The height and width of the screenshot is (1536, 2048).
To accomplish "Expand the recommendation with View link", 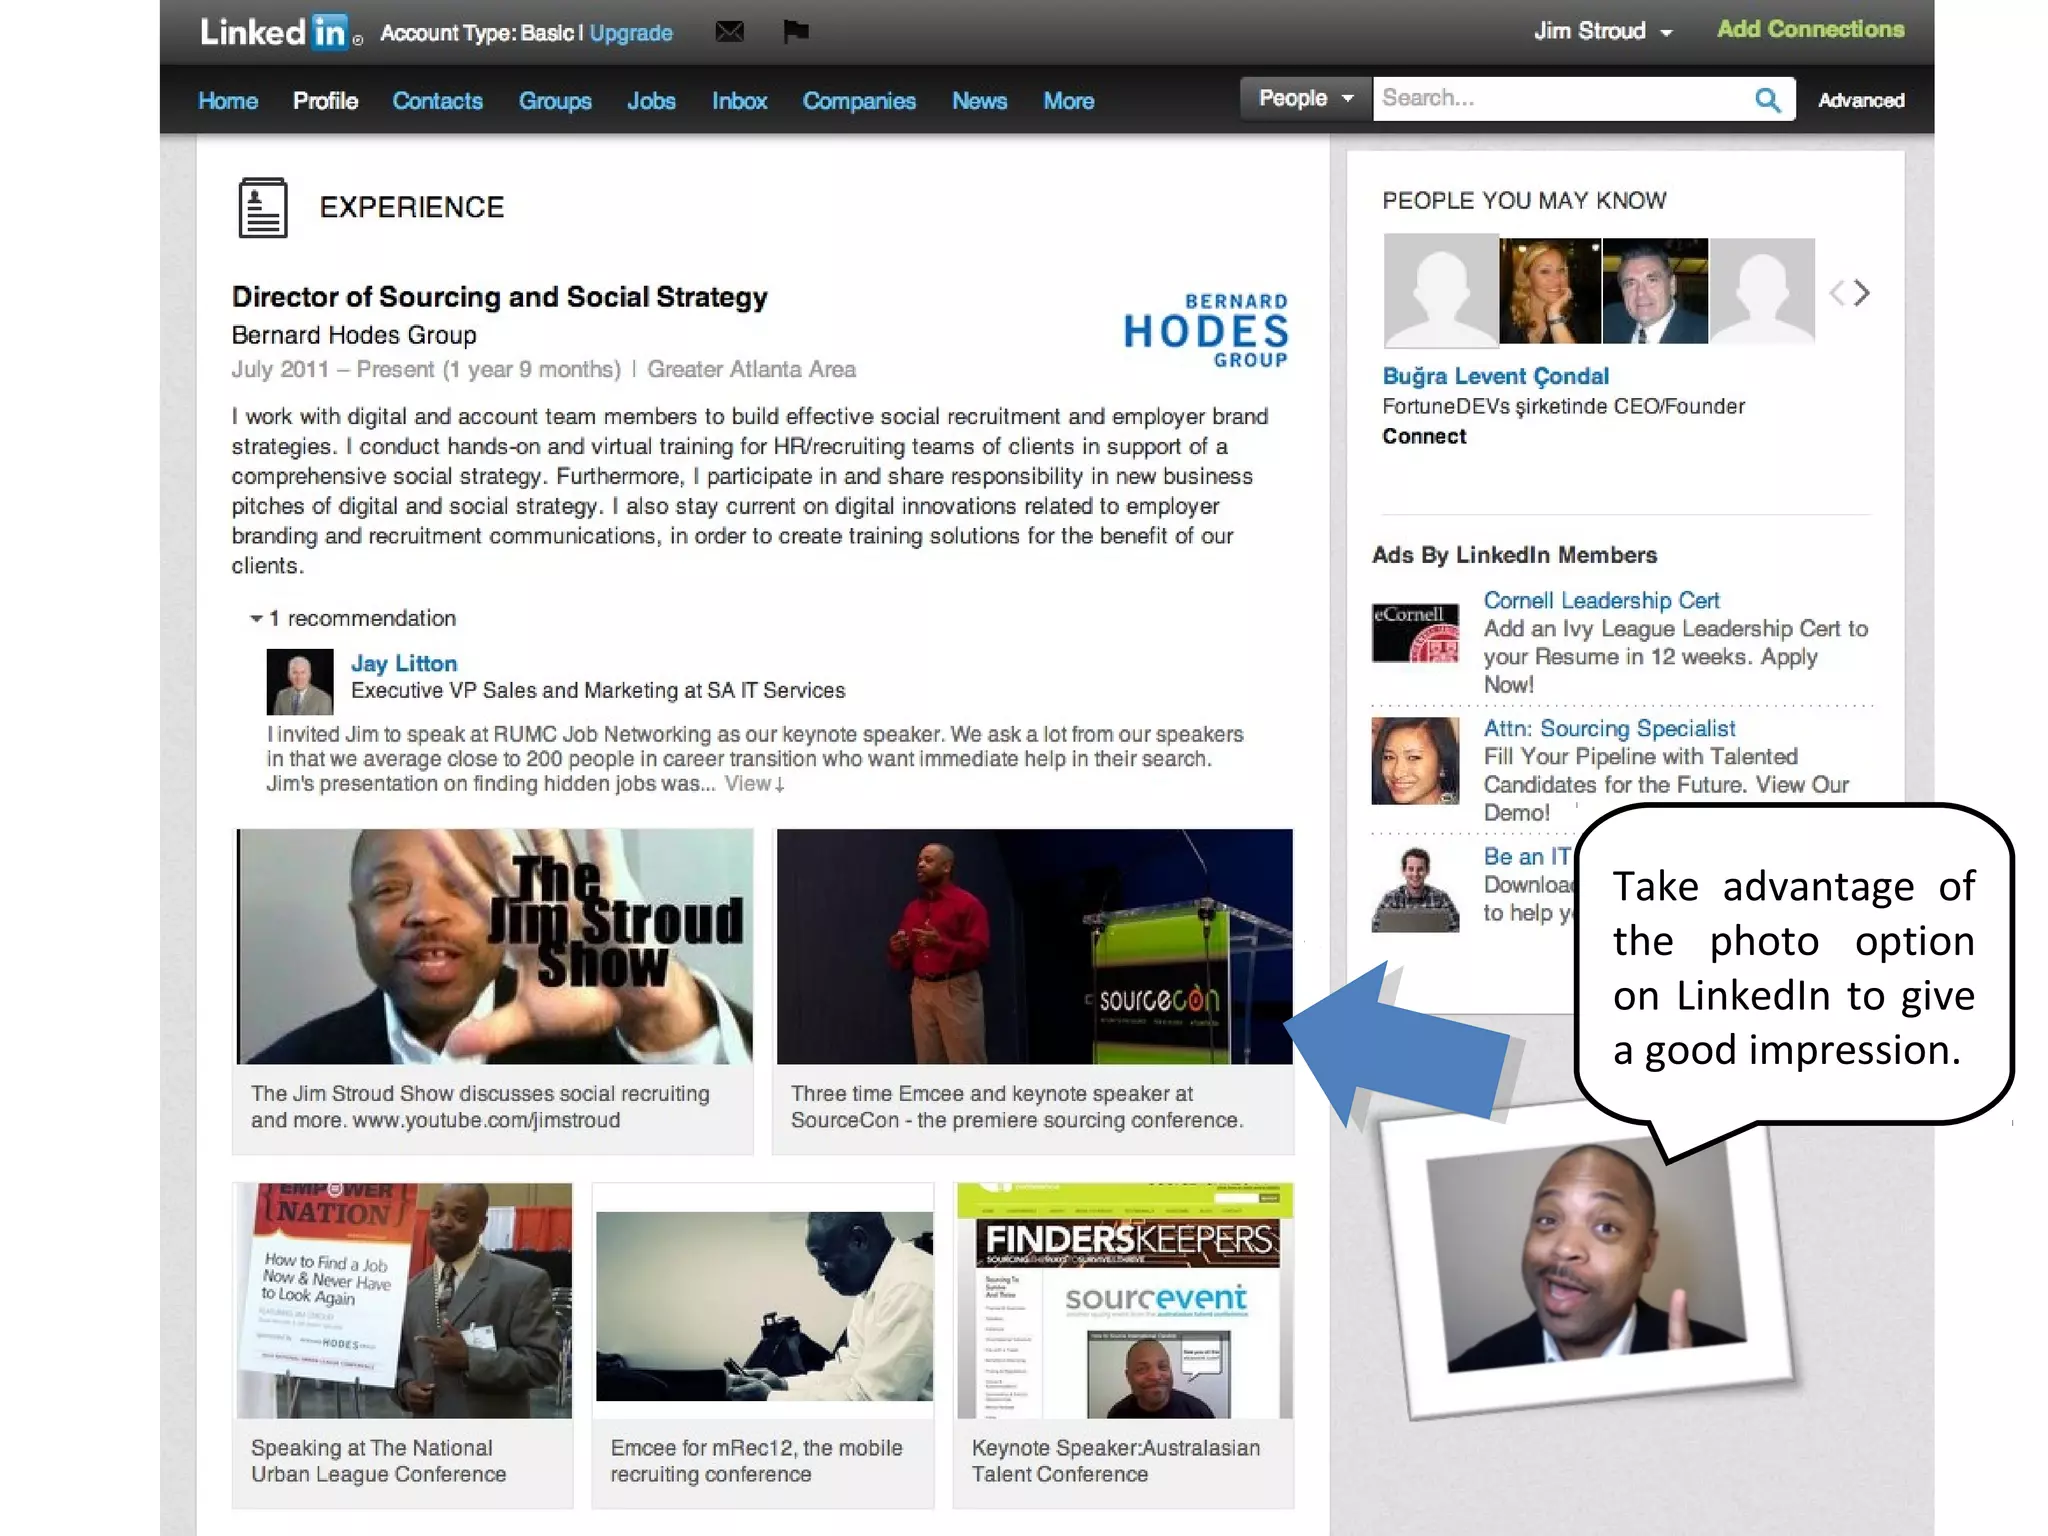I will (x=754, y=784).
